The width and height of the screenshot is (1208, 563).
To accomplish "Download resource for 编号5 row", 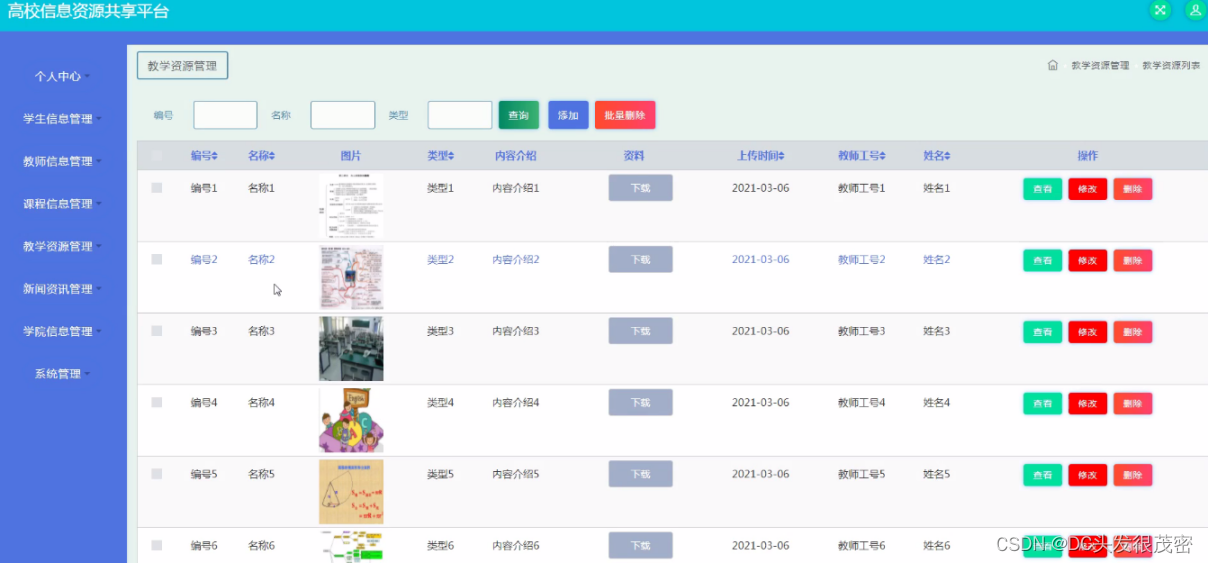I will click(640, 474).
